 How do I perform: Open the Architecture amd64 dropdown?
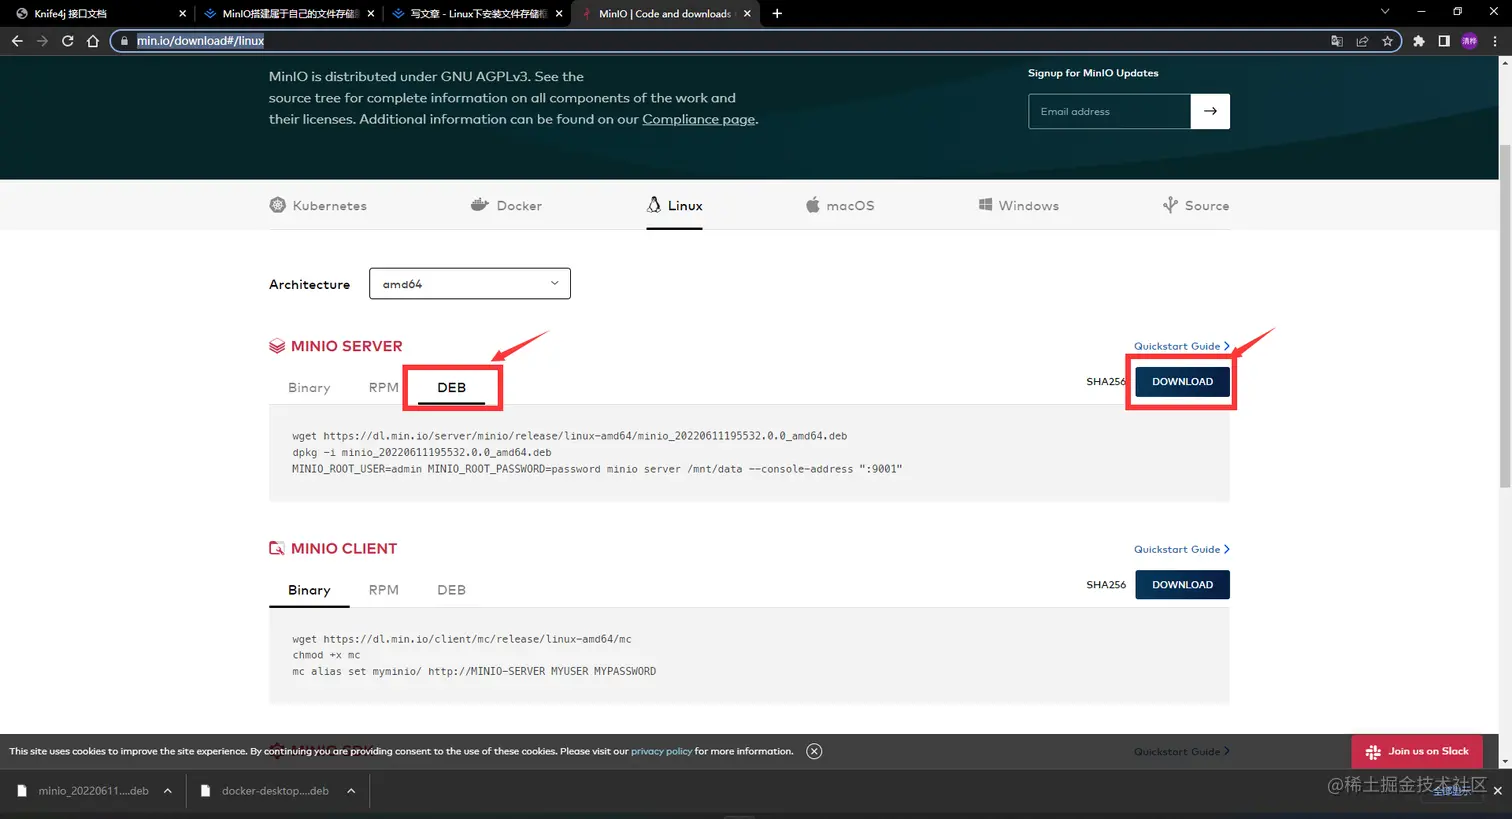point(470,283)
